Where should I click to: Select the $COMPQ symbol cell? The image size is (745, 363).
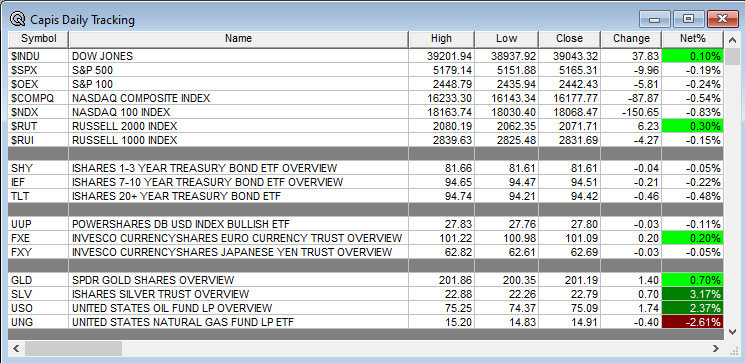click(x=39, y=98)
